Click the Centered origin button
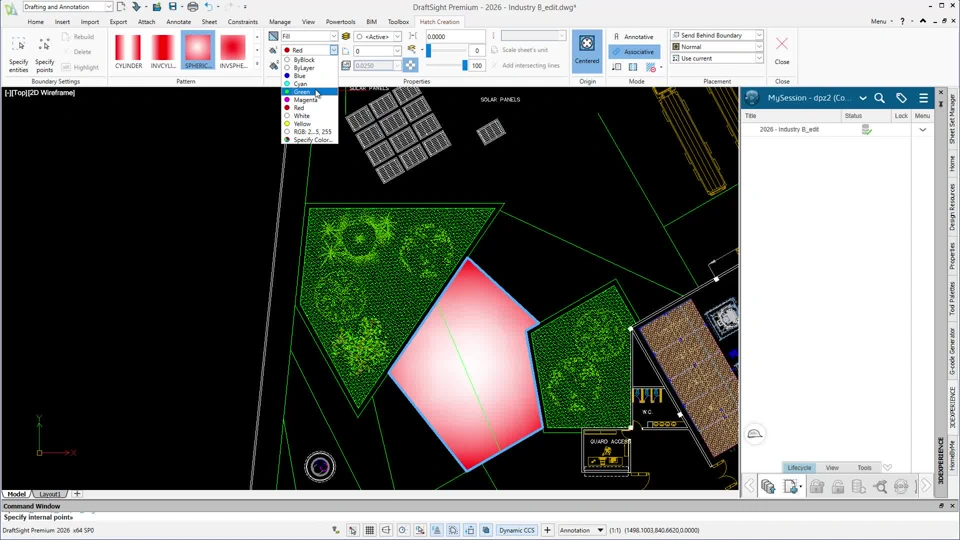960x540 pixels. pyautogui.click(x=587, y=51)
